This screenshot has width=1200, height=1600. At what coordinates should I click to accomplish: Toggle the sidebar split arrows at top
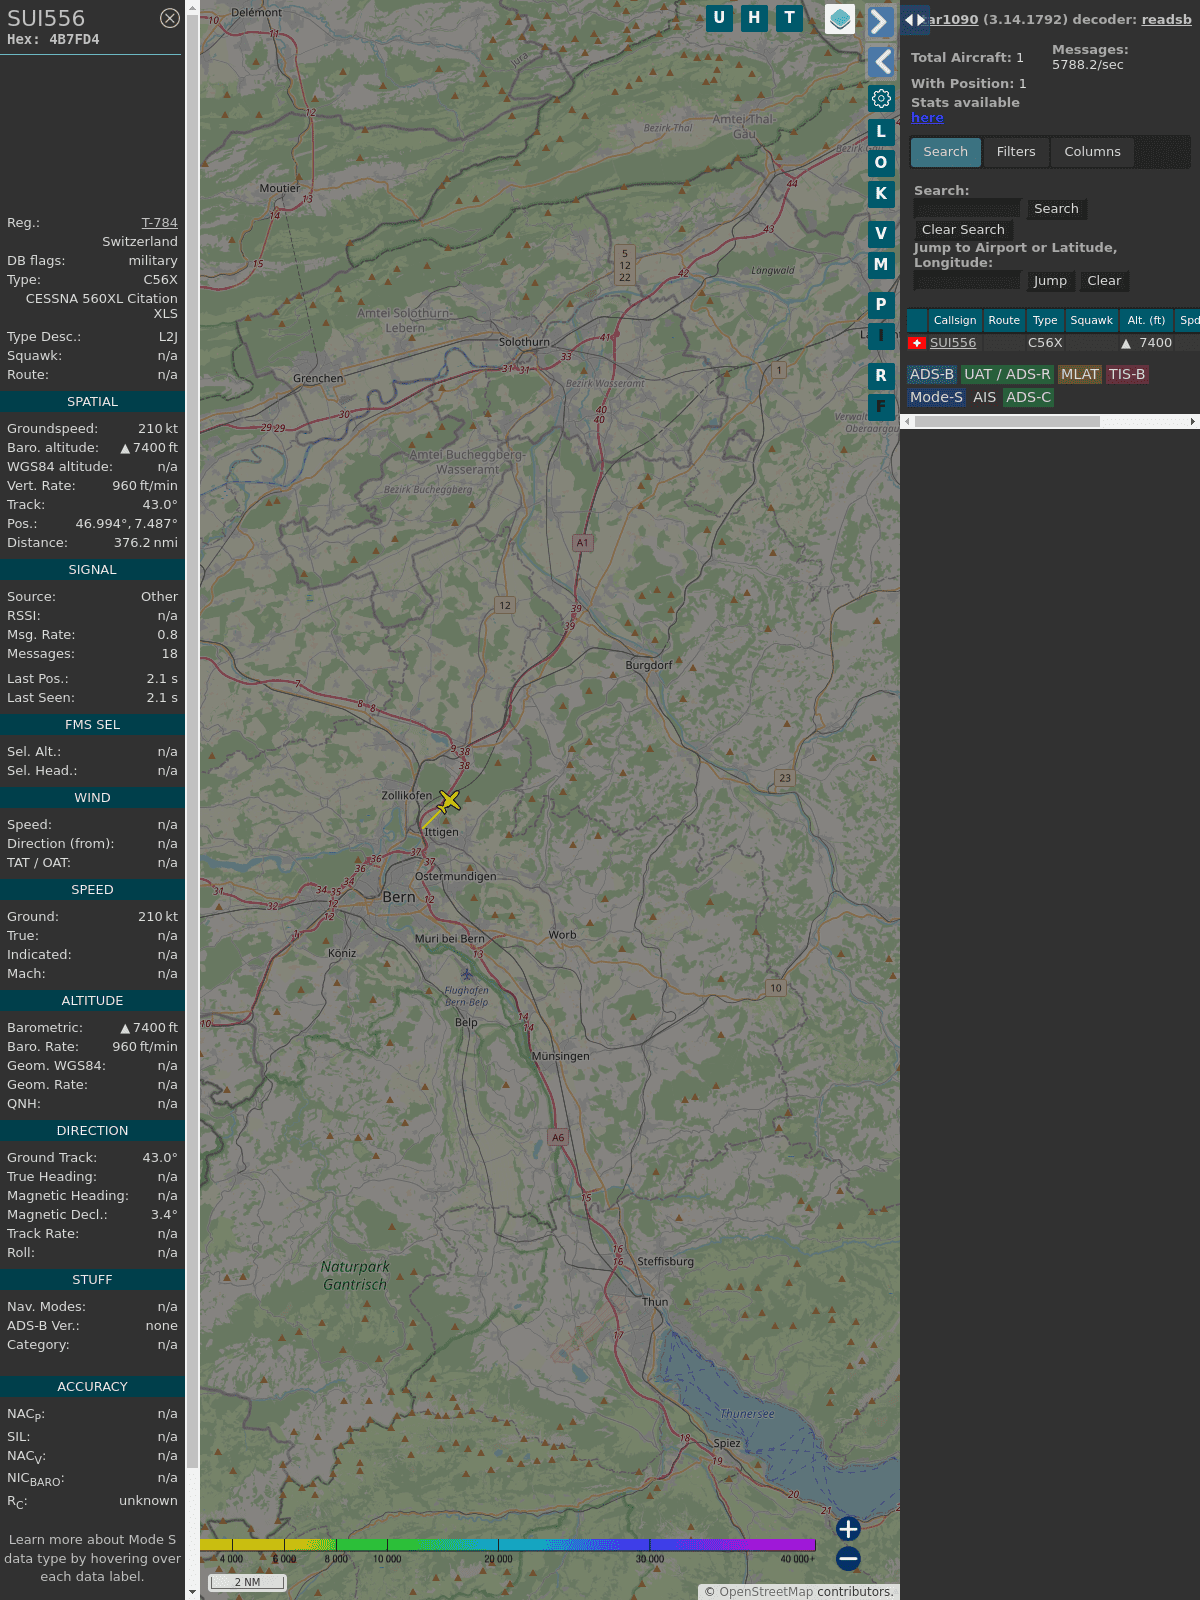click(914, 20)
